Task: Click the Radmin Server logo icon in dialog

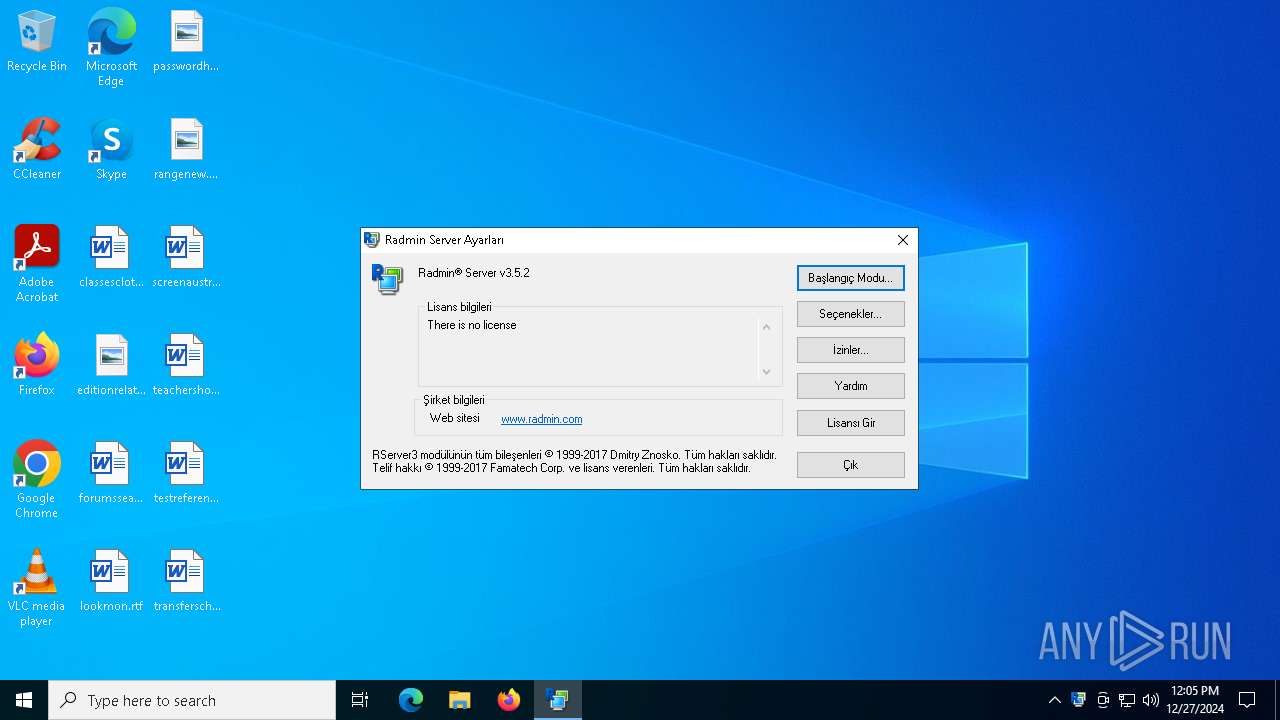Action: (387, 279)
